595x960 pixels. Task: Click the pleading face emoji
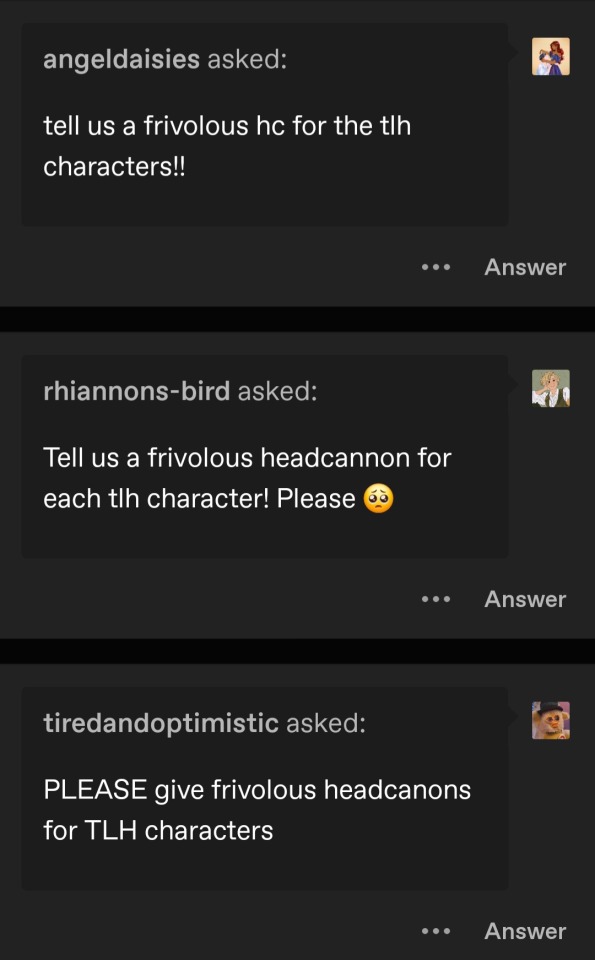[x=378, y=498]
